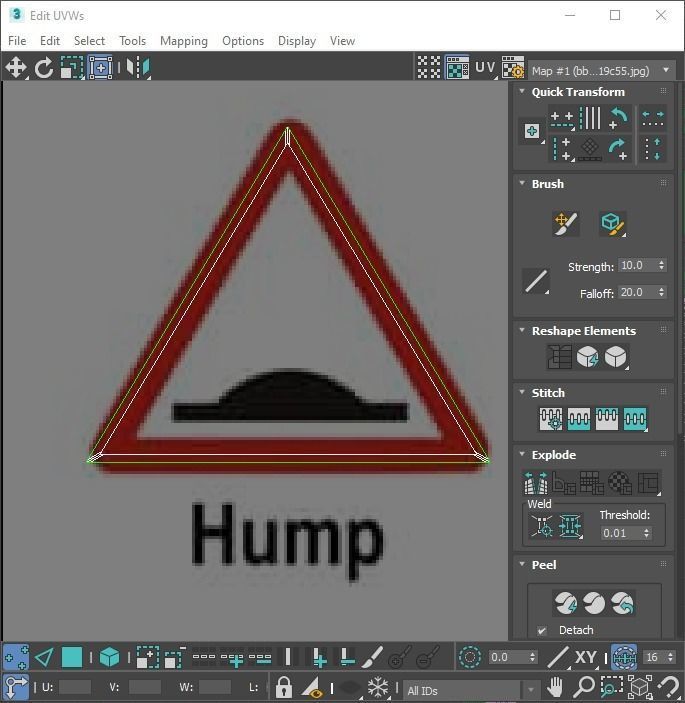This screenshot has height=703, width=685.
Task: Toggle the selection lock padlock icon
Action: pos(283,687)
